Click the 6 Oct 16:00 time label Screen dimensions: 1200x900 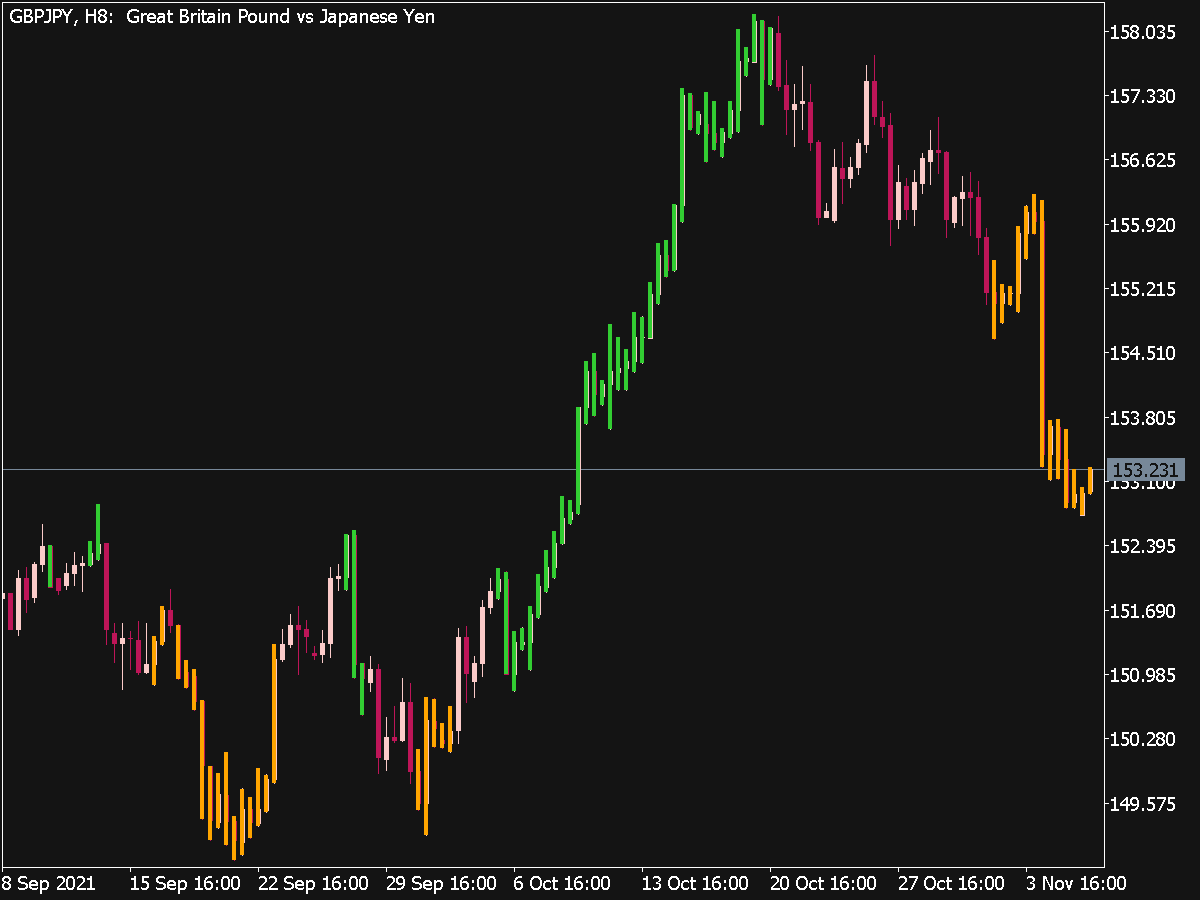(561, 883)
